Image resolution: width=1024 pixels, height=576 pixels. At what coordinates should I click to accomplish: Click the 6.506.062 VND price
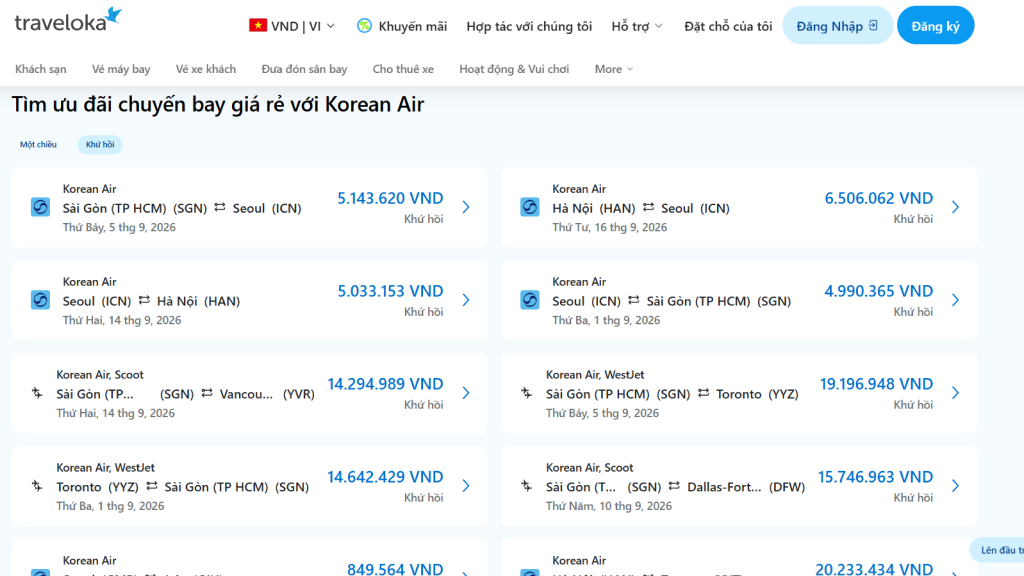878,198
